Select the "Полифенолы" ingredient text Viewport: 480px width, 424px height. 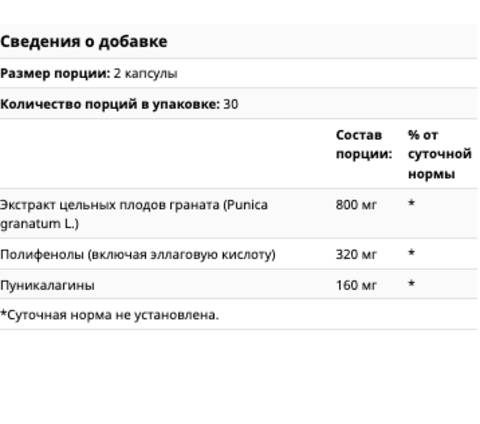[138, 254]
